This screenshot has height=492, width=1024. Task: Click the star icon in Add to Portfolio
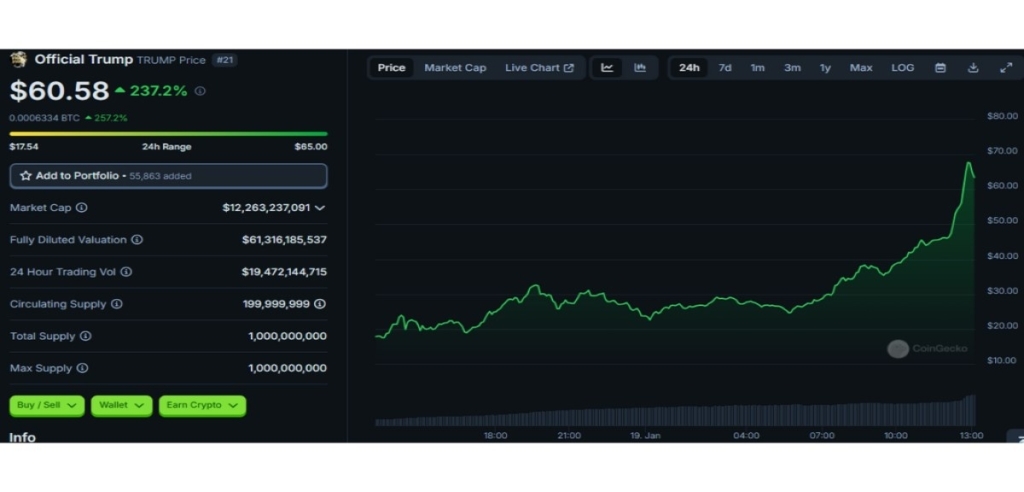(26, 176)
